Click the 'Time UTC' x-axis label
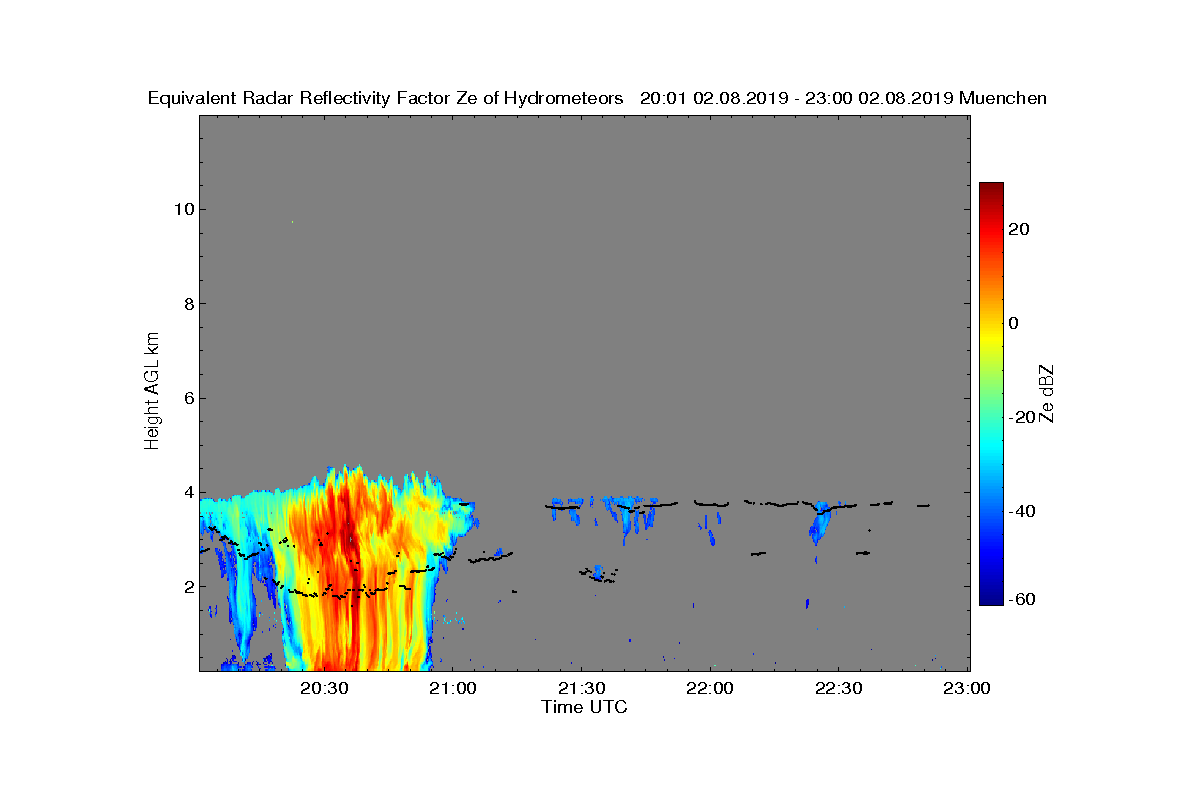The height and width of the screenshot is (800, 1200). 585,707
